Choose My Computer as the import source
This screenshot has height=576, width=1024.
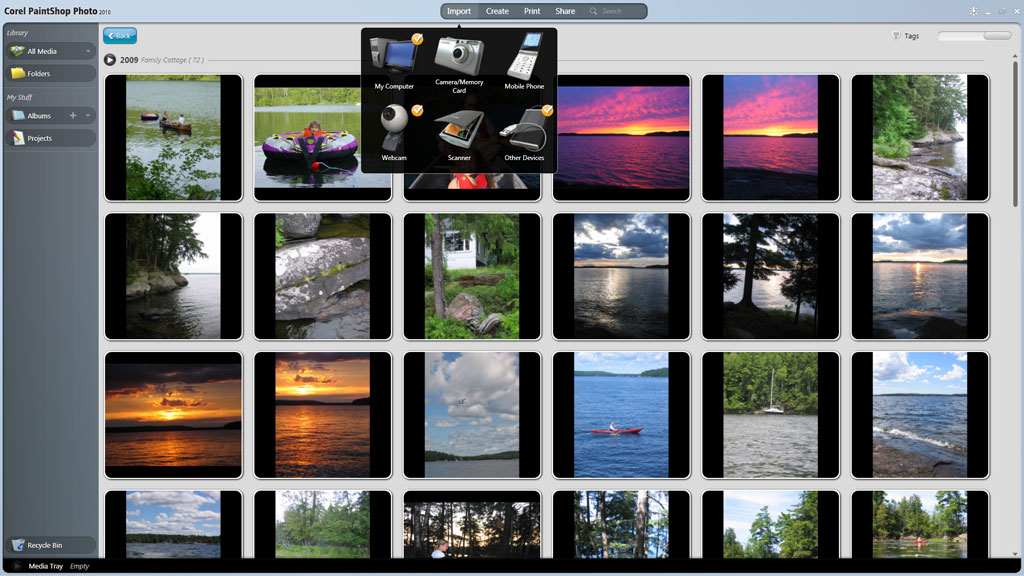point(394,58)
